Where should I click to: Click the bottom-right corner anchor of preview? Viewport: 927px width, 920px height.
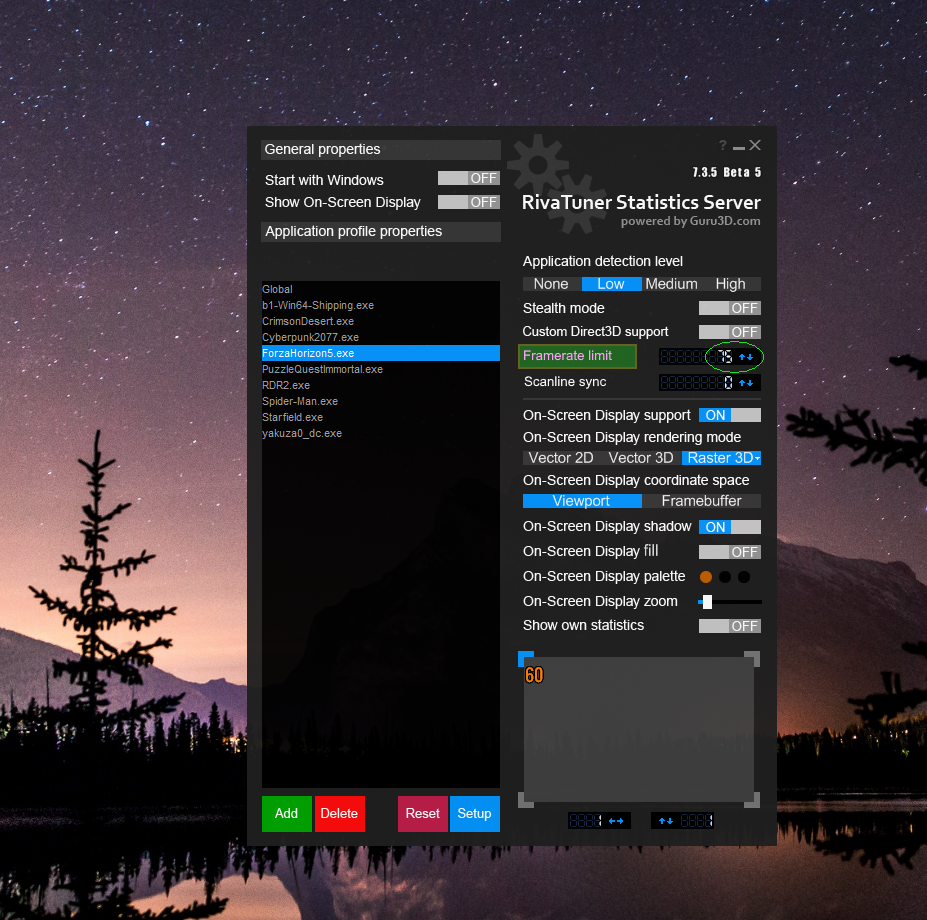click(x=752, y=800)
